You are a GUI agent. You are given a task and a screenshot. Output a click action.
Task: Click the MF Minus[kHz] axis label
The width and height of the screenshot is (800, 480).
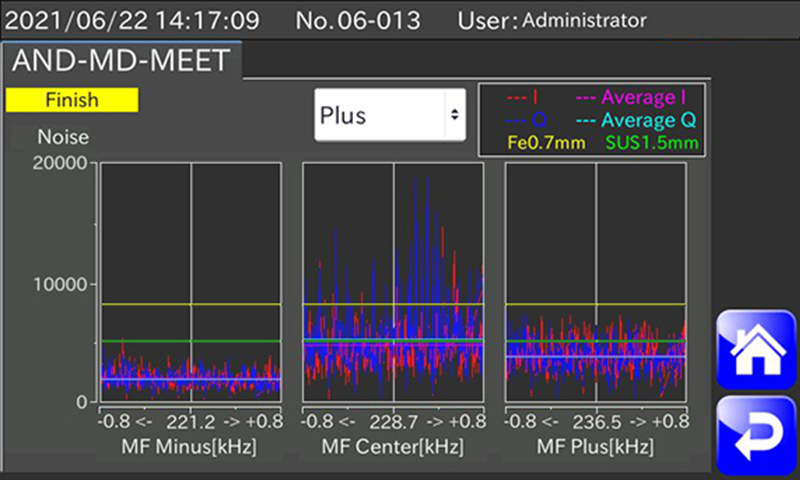(x=189, y=446)
